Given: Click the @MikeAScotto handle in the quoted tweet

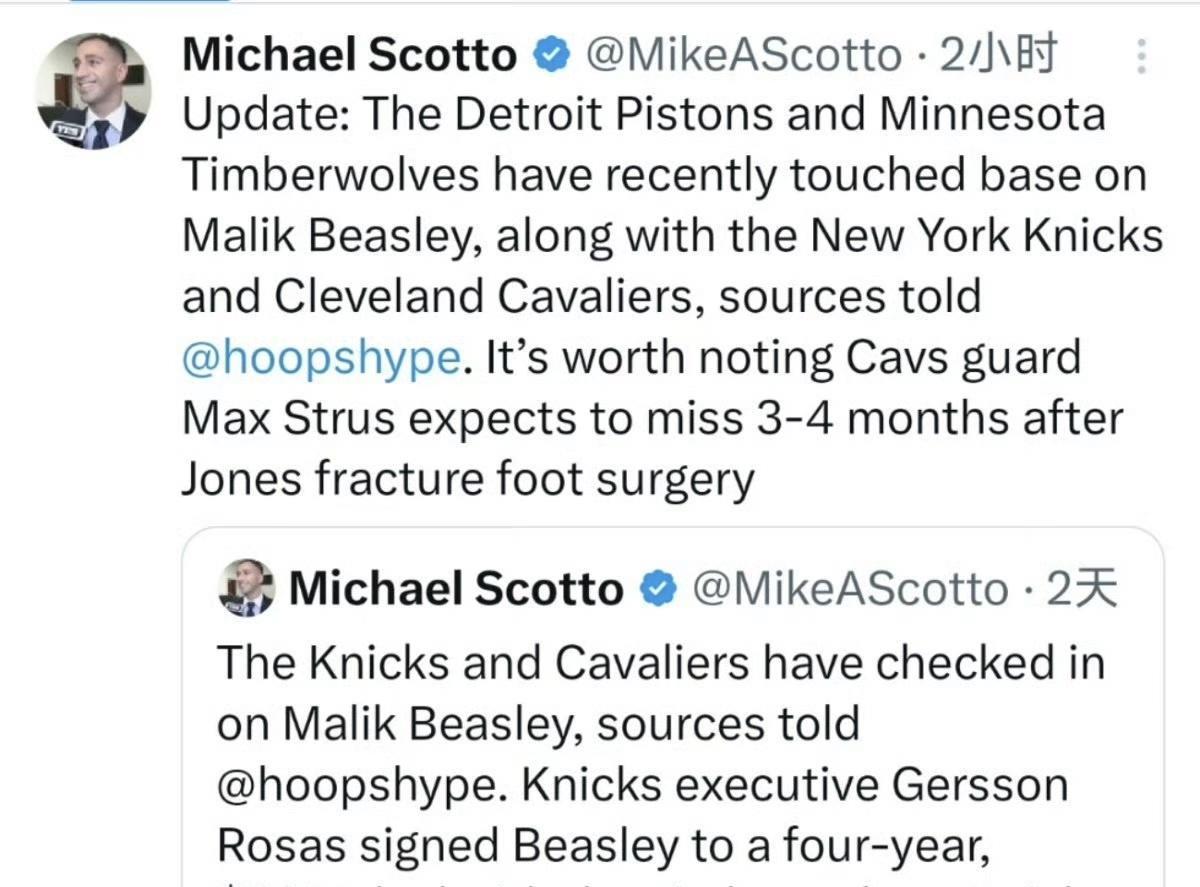Looking at the screenshot, I should pos(849,590).
